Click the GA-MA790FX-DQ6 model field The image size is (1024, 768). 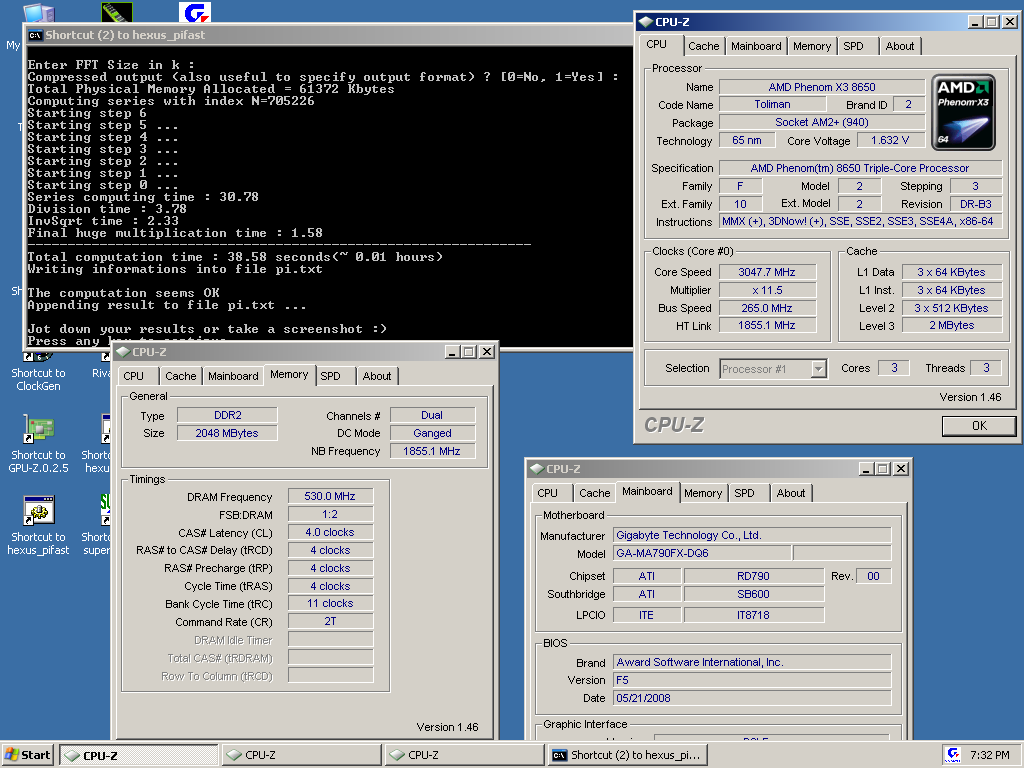(702, 553)
